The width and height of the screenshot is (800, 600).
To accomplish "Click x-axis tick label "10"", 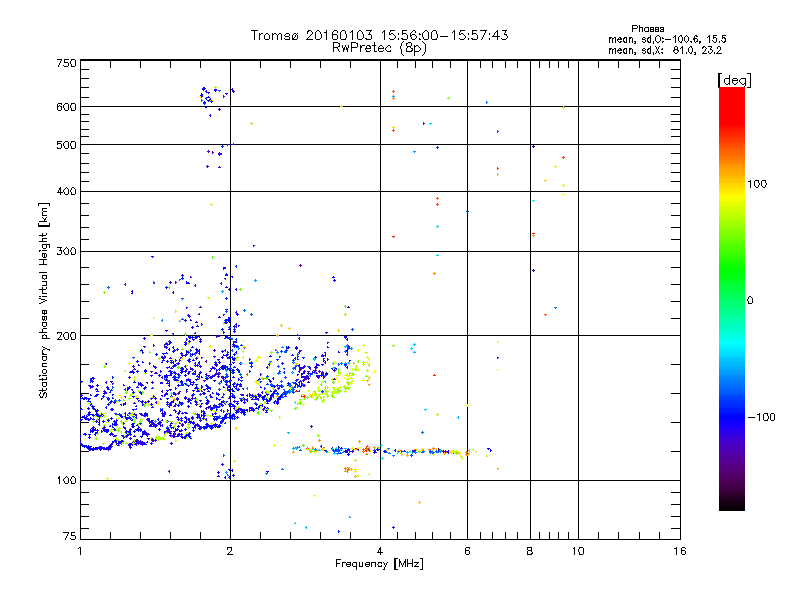I will [578, 551].
